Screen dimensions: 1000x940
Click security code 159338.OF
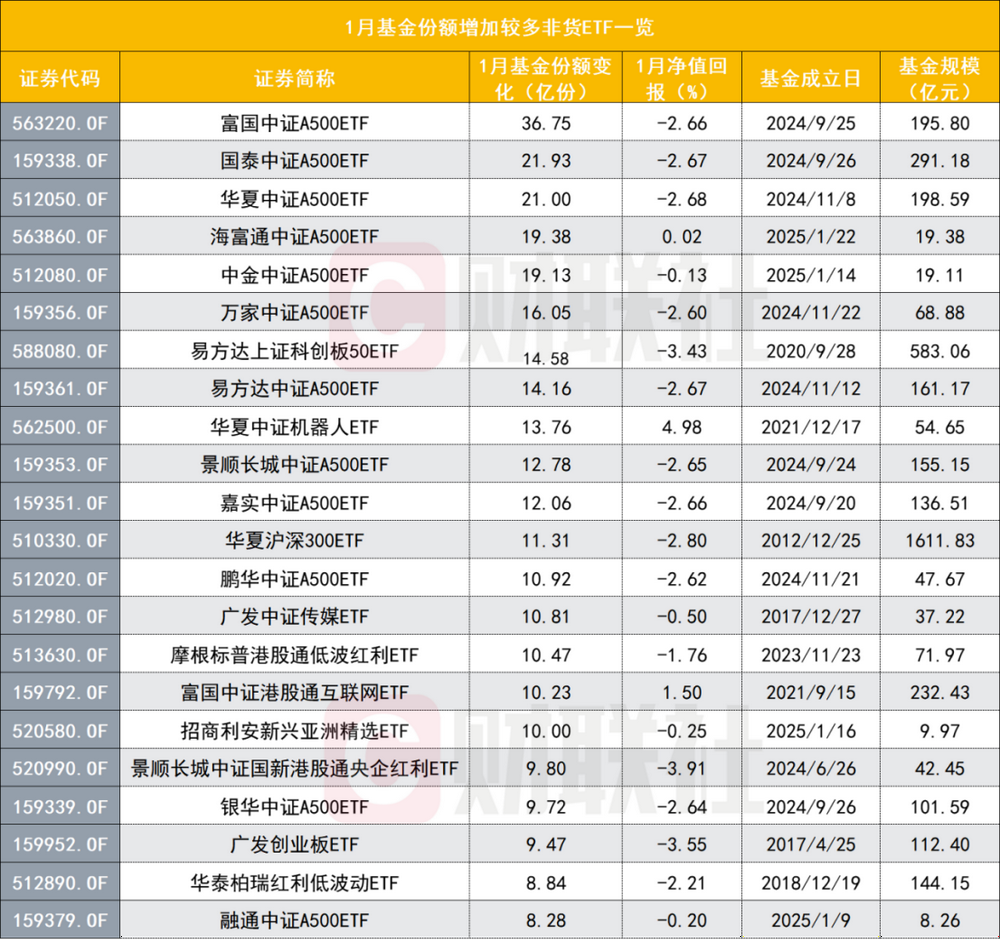point(60,161)
